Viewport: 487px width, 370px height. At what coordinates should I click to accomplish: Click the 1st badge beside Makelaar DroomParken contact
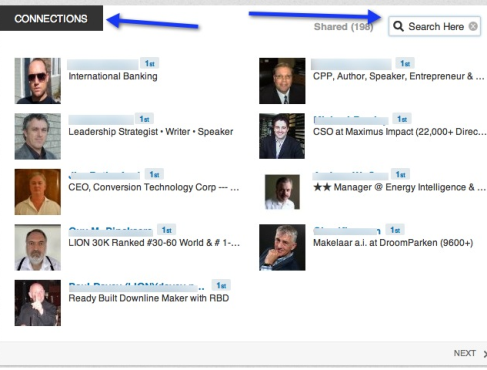click(x=395, y=230)
